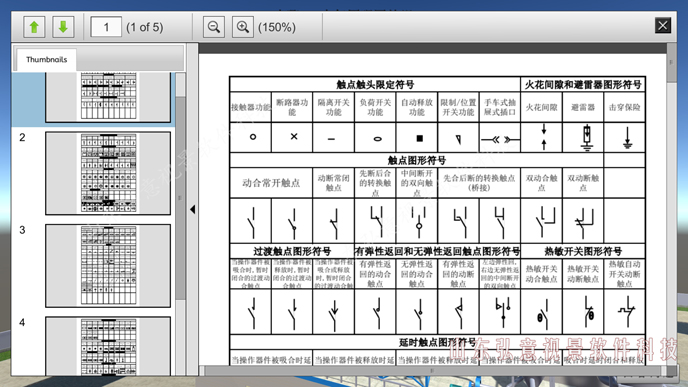Click the contactor circle symbol
This screenshot has height=387, width=688.
click(x=253, y=137)
